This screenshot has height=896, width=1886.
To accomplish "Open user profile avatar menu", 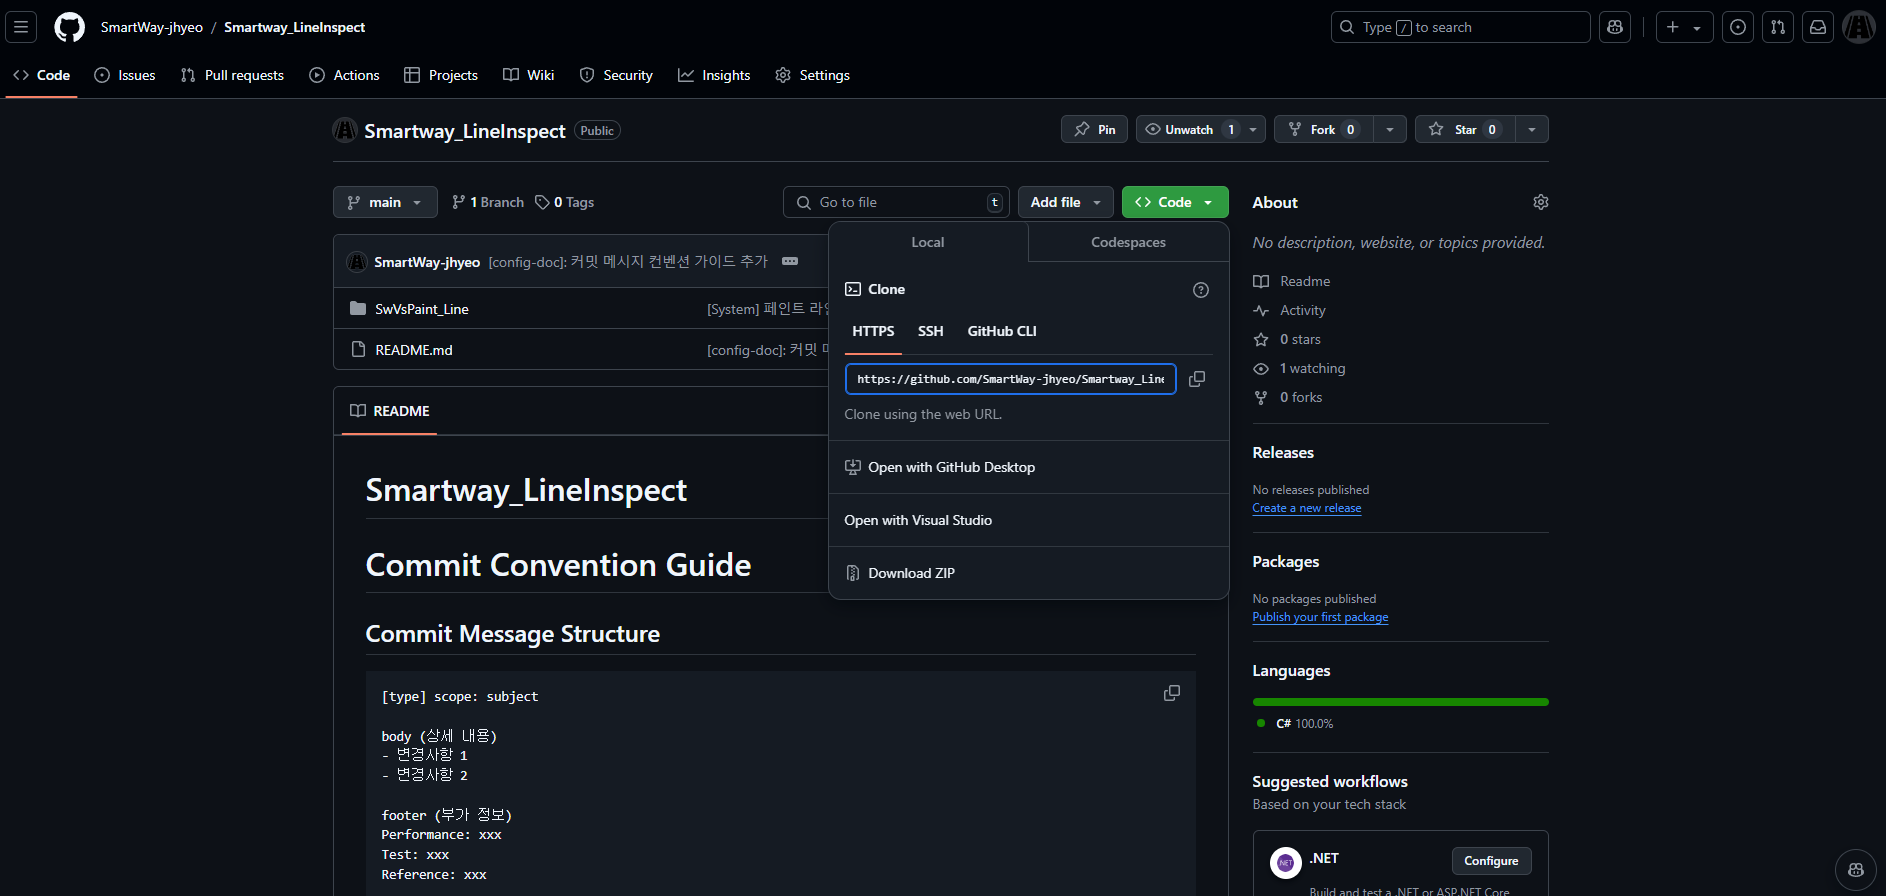I will point(1859,27).
